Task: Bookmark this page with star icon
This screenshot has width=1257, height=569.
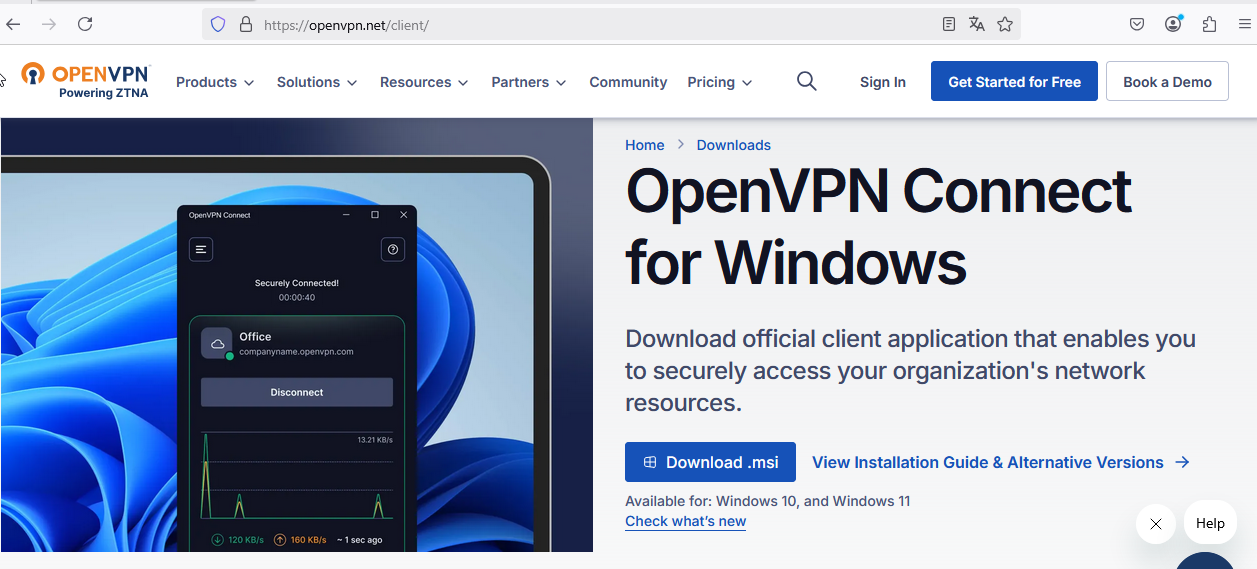Action: coord(1005,24)
